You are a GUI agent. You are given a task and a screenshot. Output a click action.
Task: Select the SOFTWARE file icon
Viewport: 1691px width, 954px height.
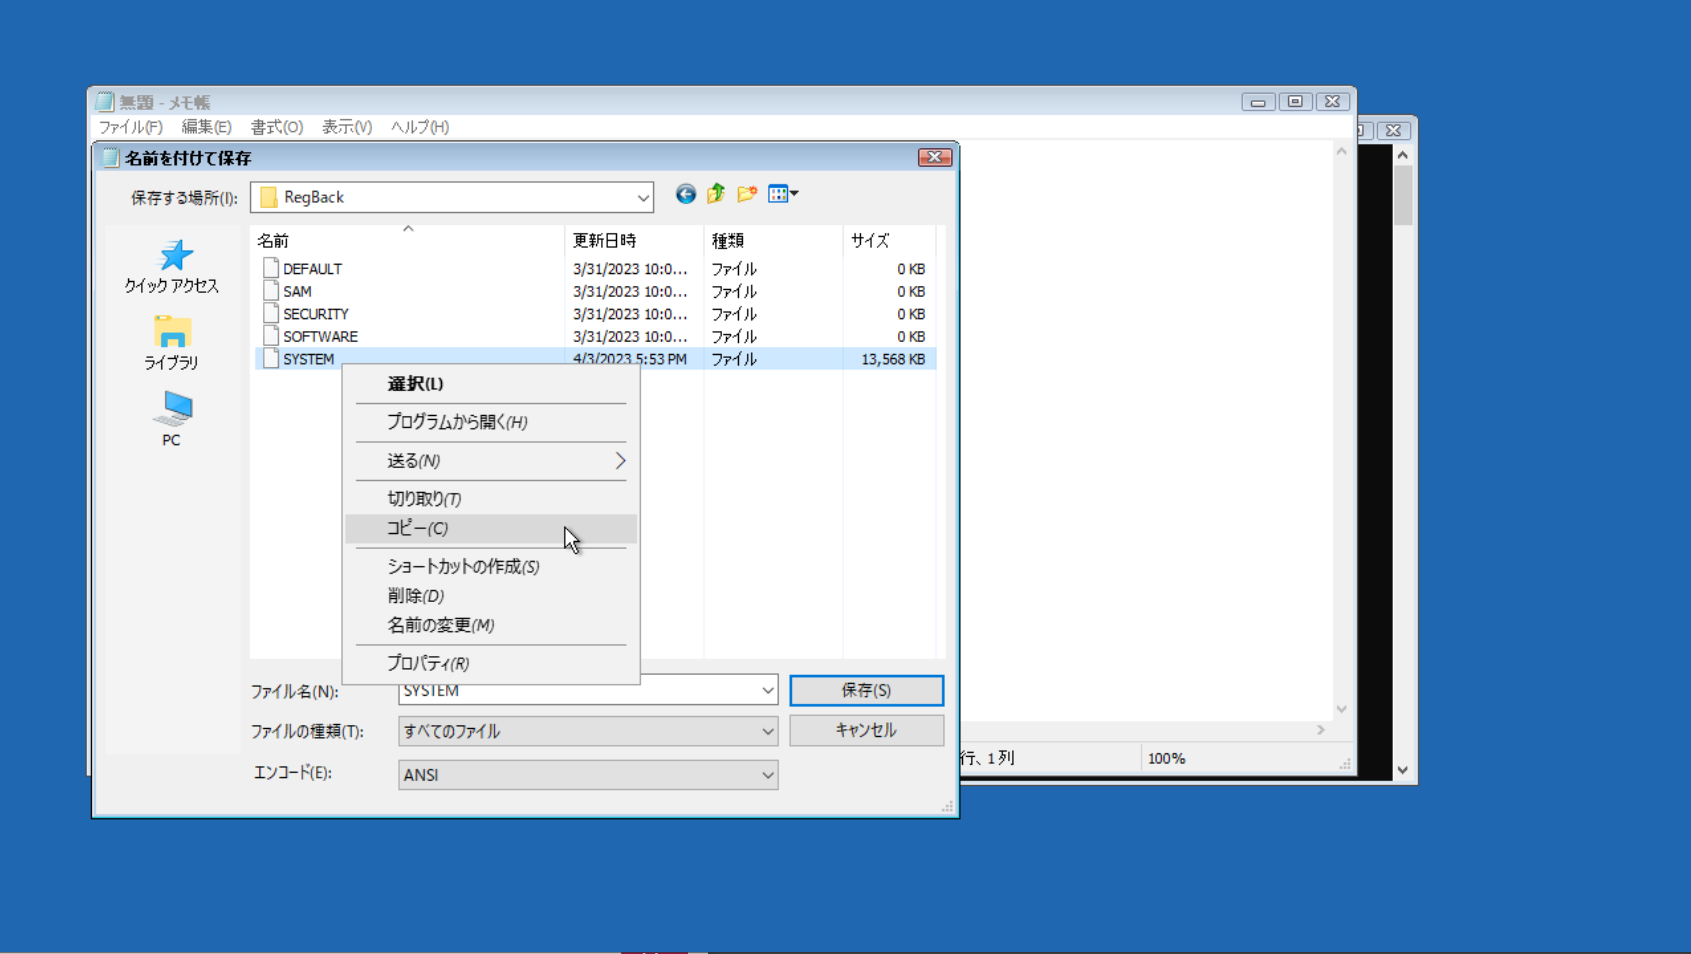tap(271, 336)
